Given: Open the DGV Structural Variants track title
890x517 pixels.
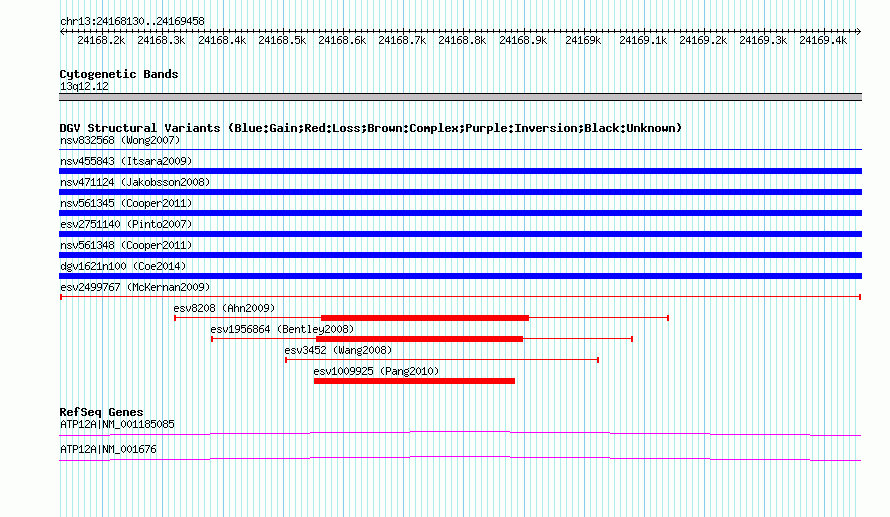Looking at the screenshot, I should pyautogui.click(x=371, y=128).
